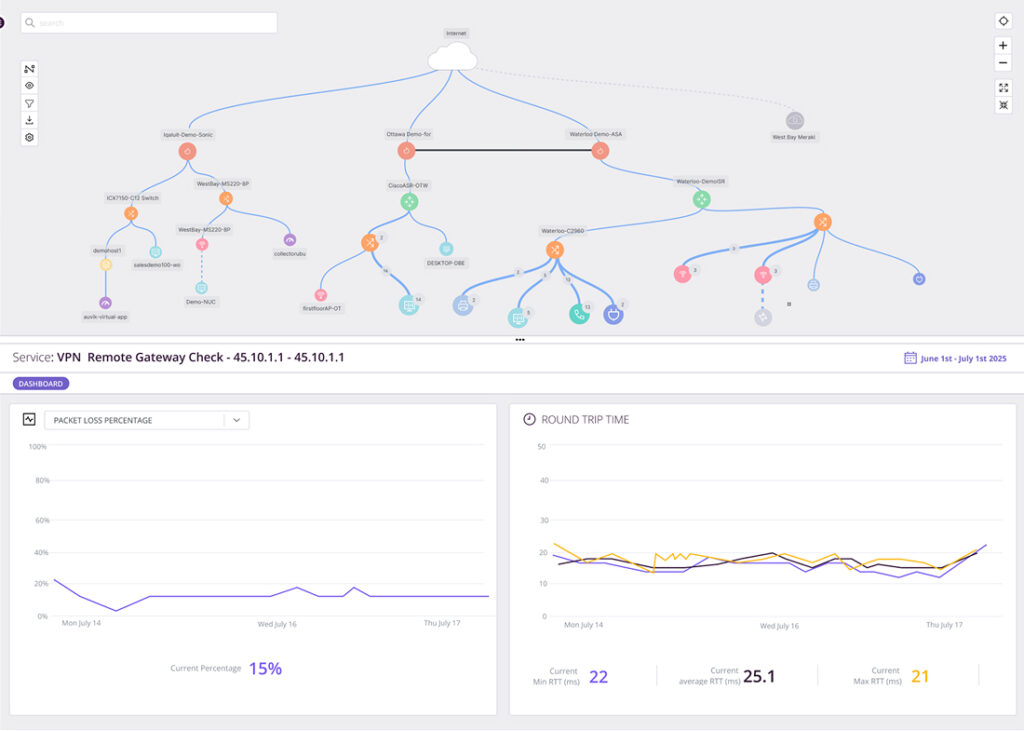Select the WestBay-MS220-8P orange switch node
The image size is (1024, 731).
(x=226, y=199)
